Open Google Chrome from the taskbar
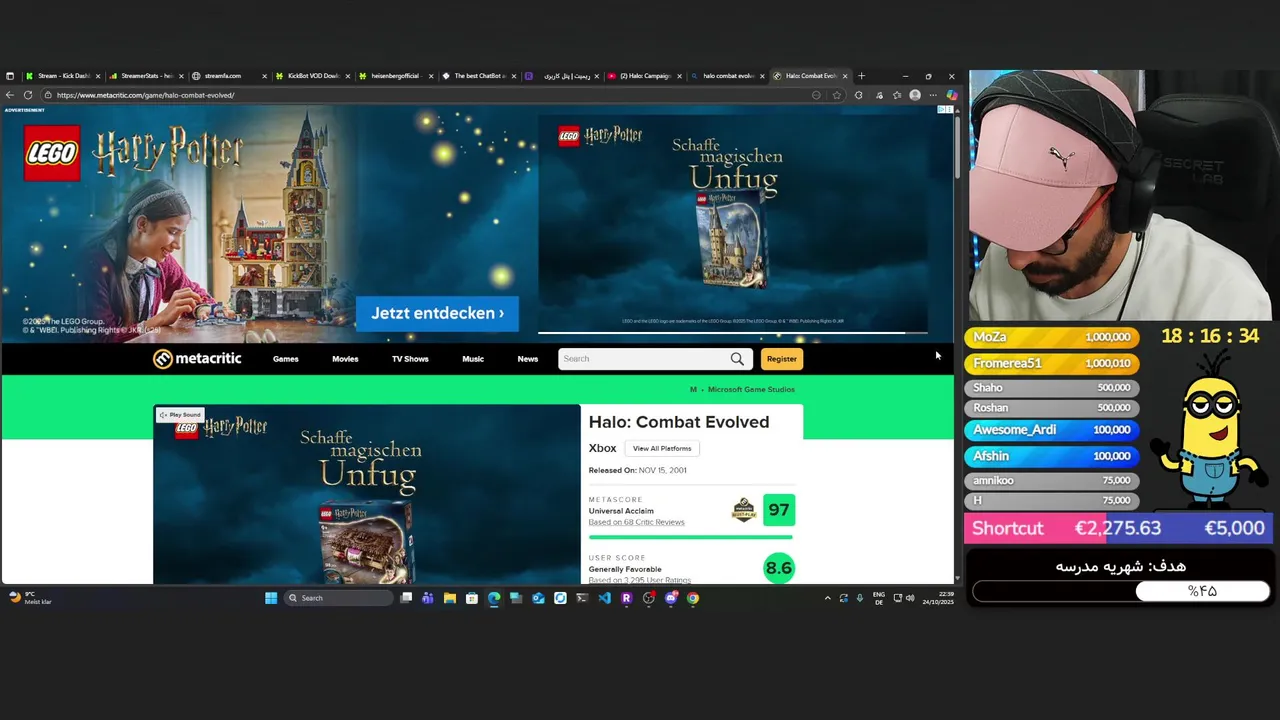Screen dimensions: 1280x720 [692, 598]
